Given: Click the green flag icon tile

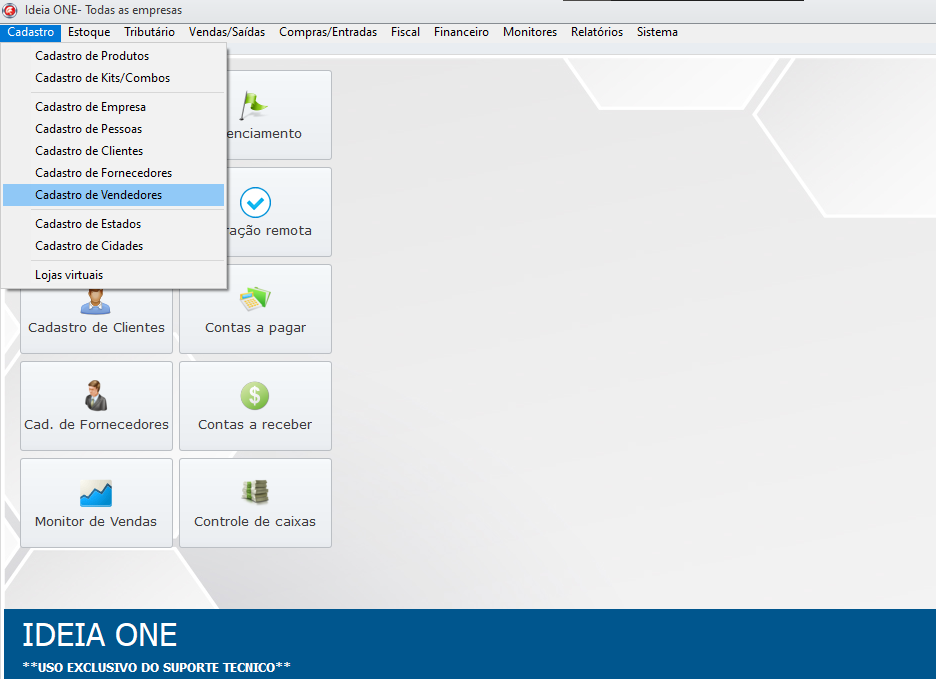Looking at the screenshot, I should pyautogui.click(x=255, y=103).
